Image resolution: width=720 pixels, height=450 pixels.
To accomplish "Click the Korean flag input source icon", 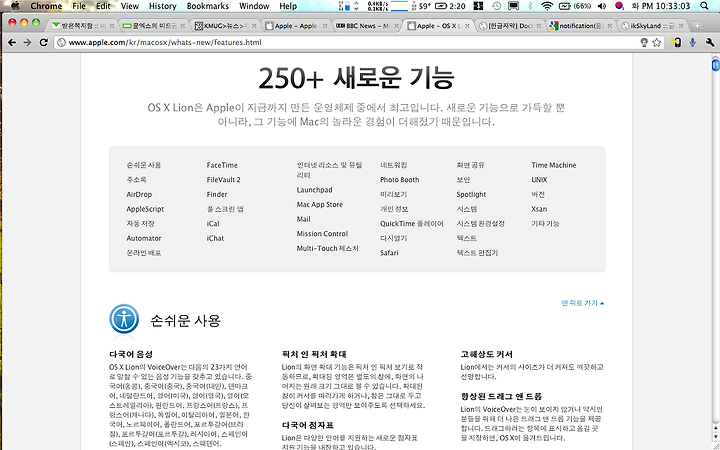I will coord(619,6).
